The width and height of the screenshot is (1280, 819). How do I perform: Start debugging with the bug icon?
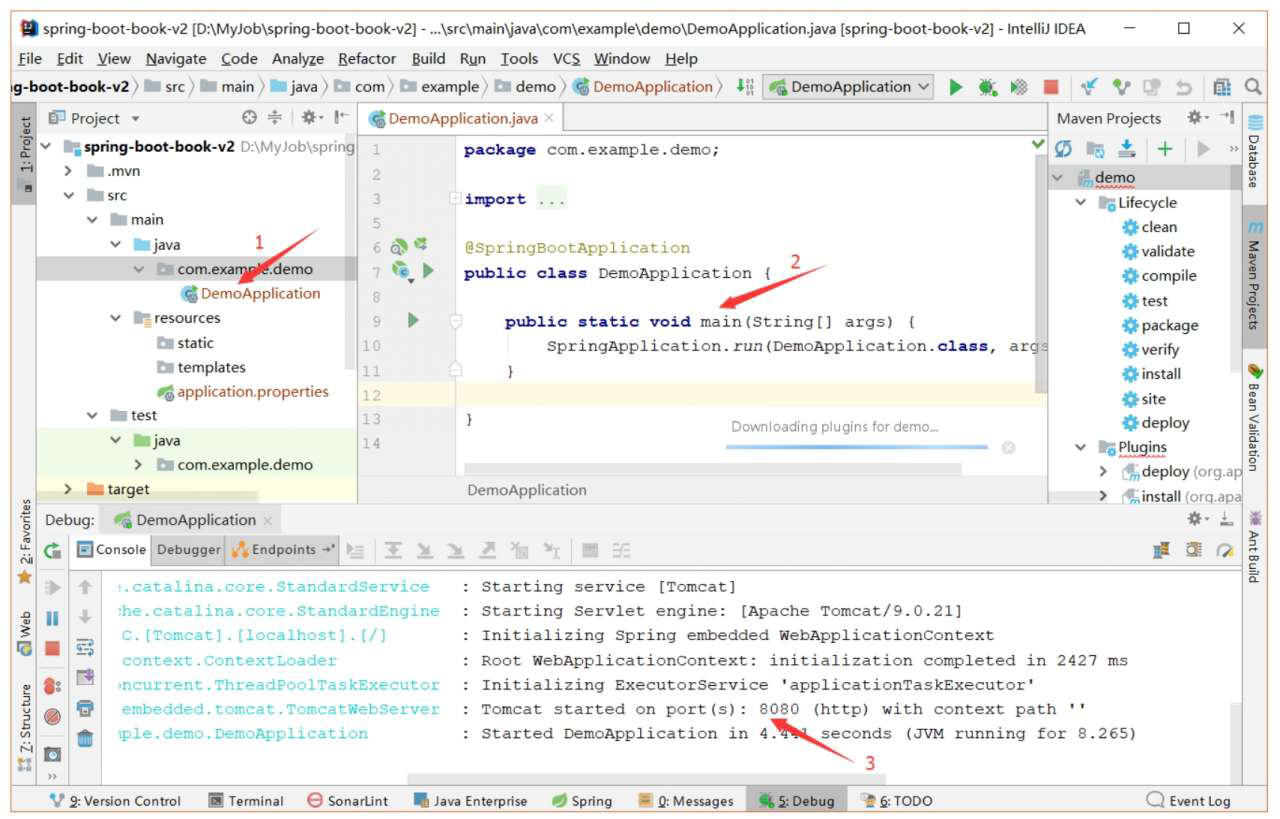[x=987, y=87]
